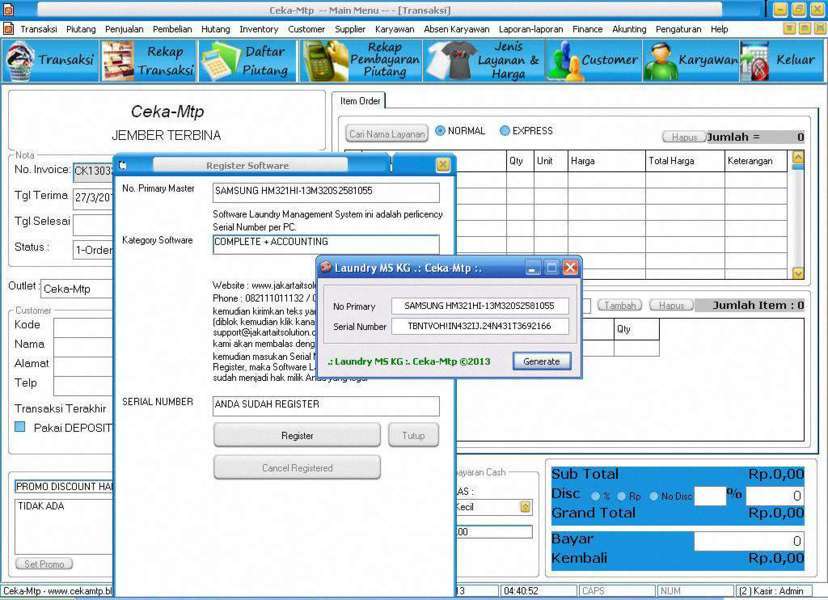Select the percent discount radio
The height and width of the screenshot is (600, 828).
596,496
